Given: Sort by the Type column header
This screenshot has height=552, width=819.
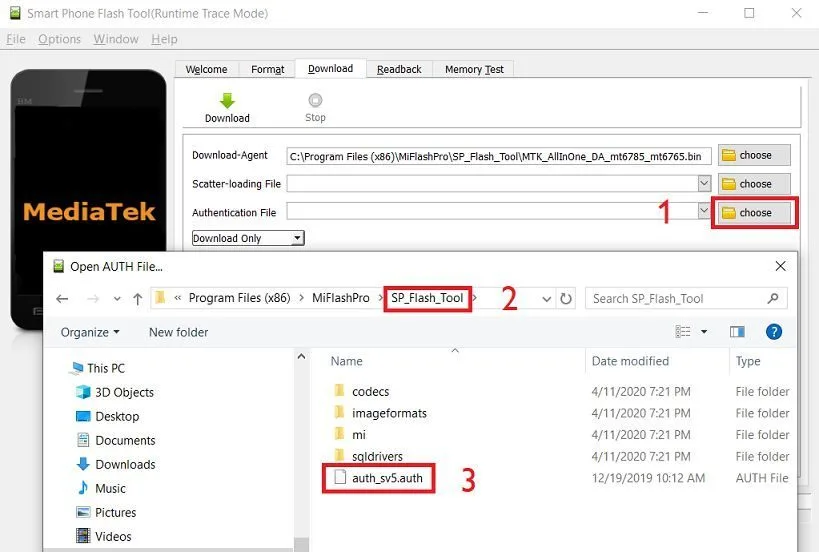Looking at the screenshot, I should pos(748,361).
